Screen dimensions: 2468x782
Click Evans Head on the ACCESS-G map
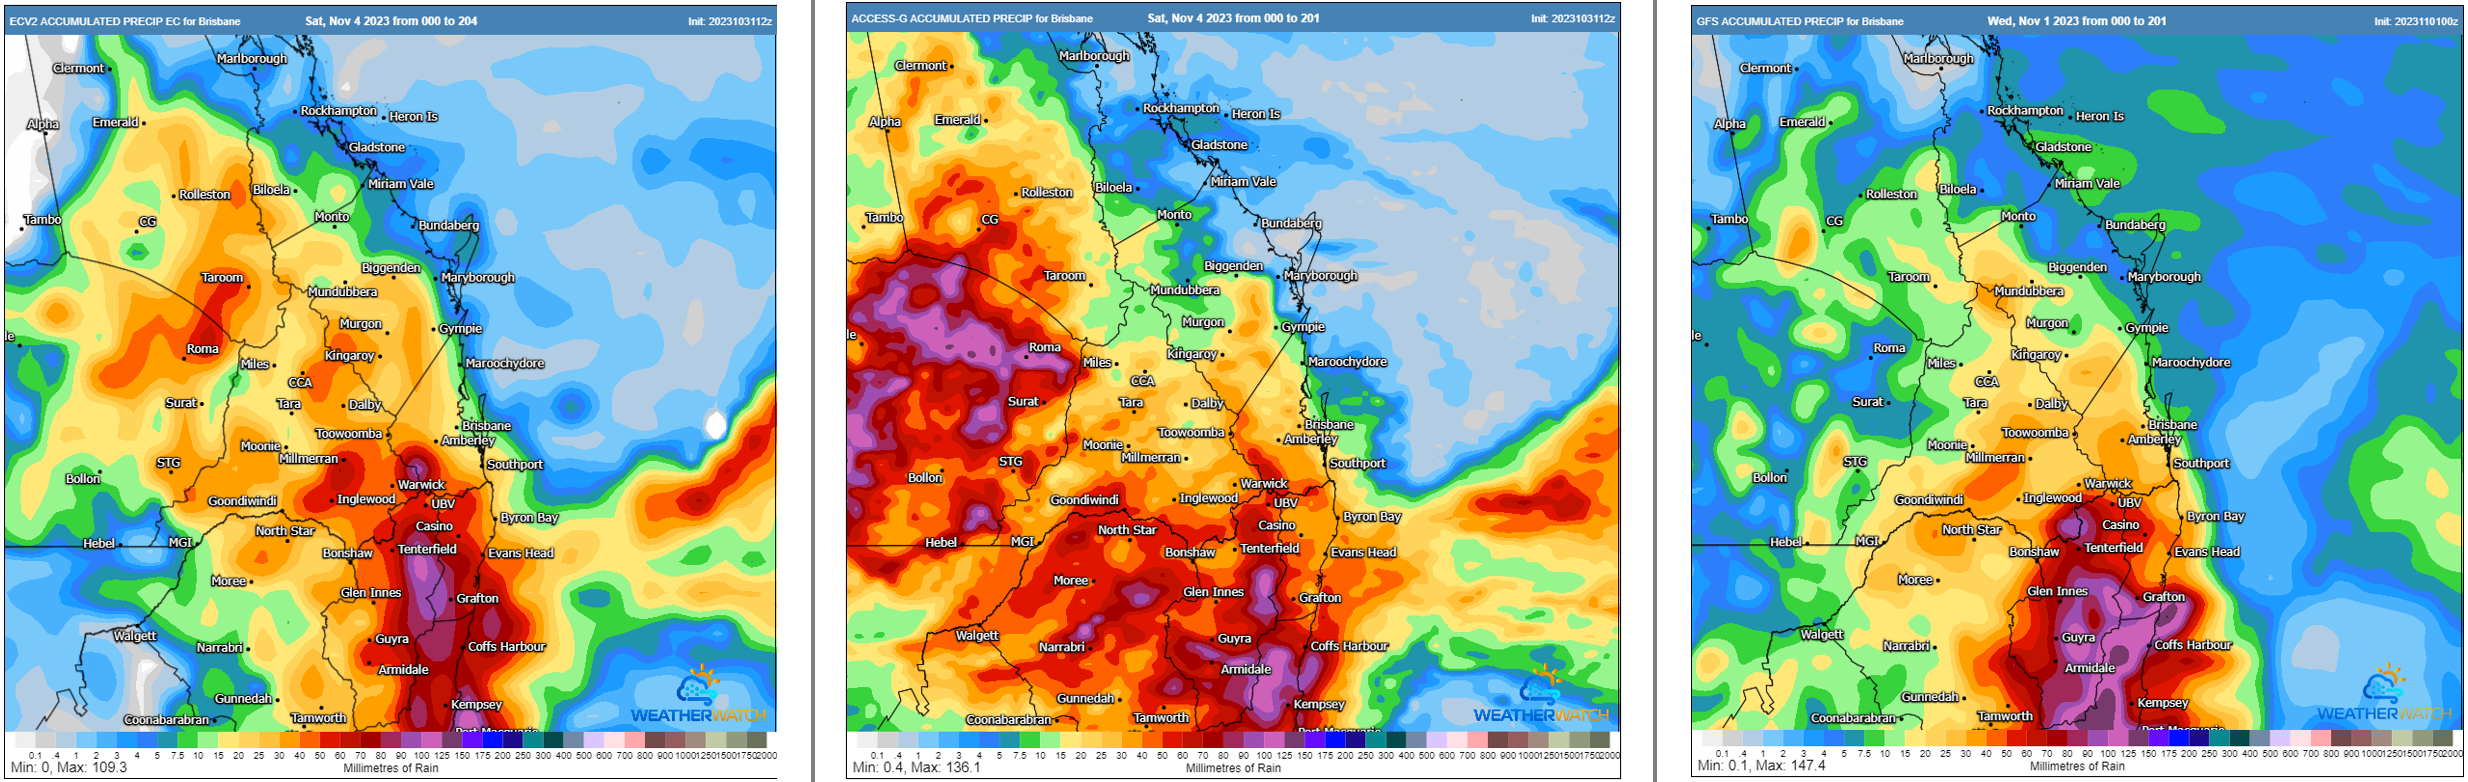(x=1363, y=552)
